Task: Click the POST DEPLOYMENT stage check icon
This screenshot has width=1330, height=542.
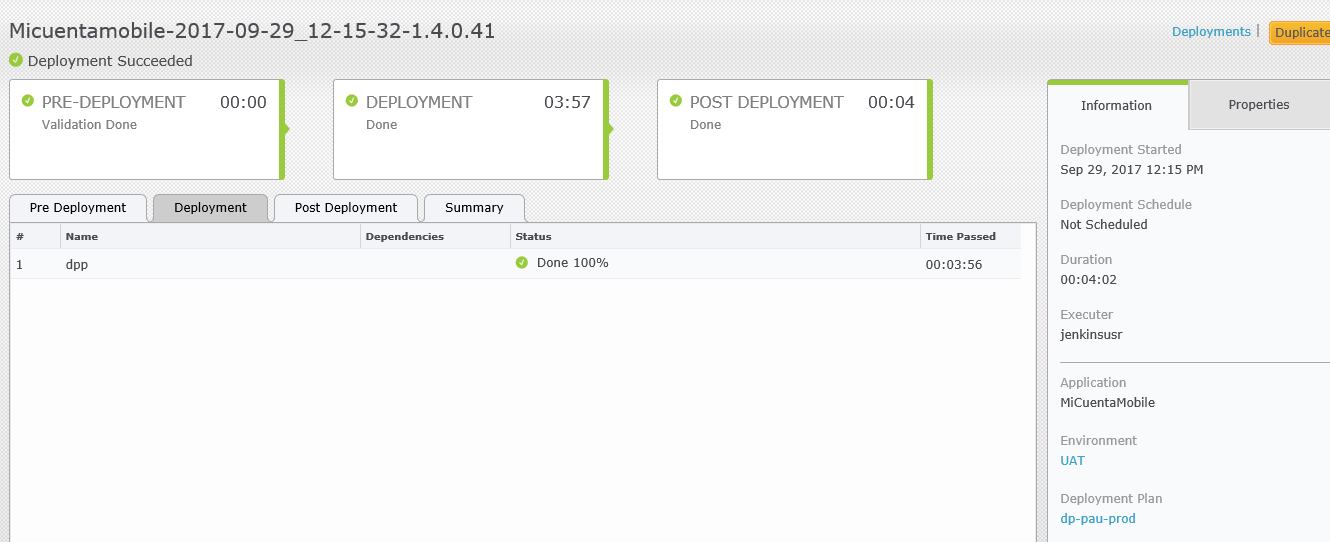Action: 676,101
